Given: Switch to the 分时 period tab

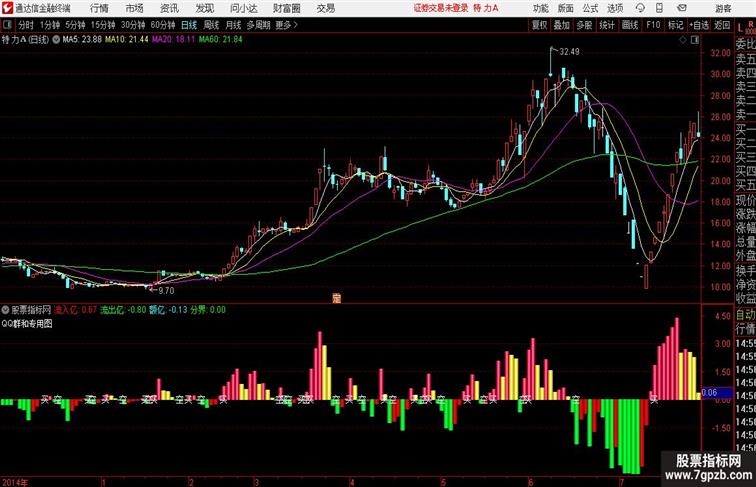Looking at the screenshot, I should tap(26, 25).
